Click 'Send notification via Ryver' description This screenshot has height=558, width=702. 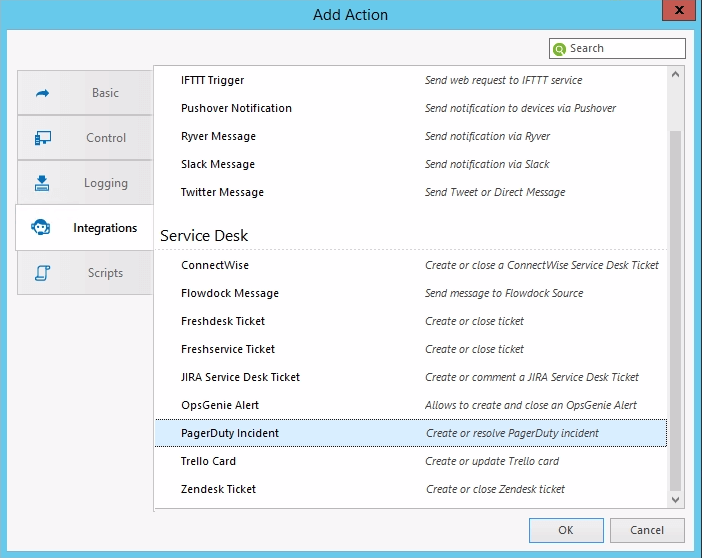(x=488, y=136)
